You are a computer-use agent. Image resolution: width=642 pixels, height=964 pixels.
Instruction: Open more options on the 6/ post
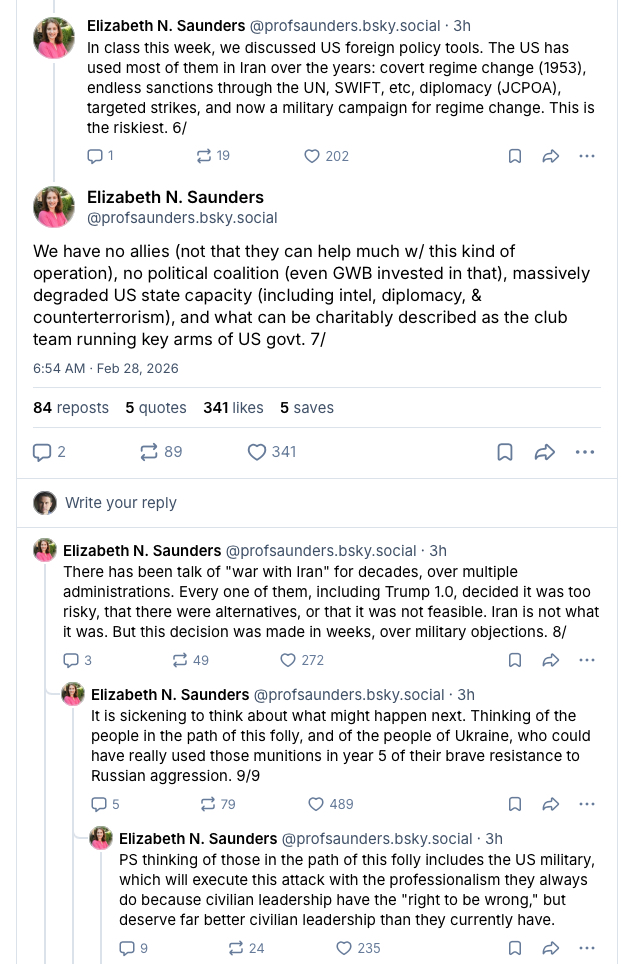click(x=587, y=156)
